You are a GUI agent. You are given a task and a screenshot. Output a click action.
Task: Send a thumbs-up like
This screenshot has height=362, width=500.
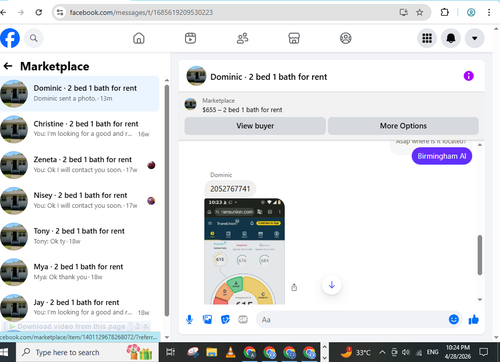(473, 319)
